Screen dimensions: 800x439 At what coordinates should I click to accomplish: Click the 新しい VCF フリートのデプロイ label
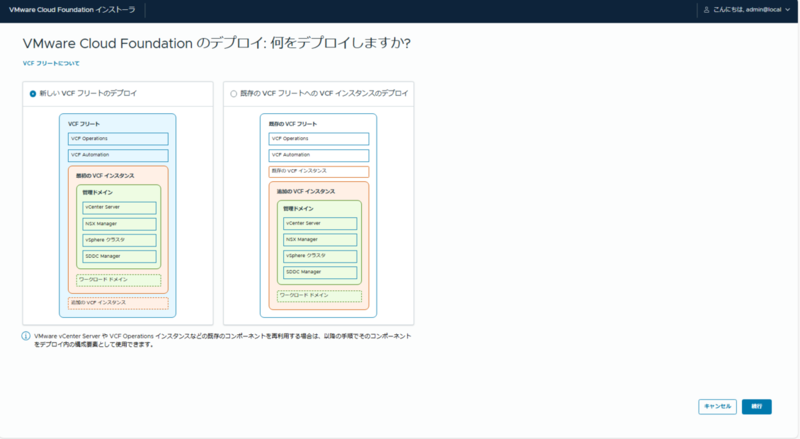[x=88, y=93]
